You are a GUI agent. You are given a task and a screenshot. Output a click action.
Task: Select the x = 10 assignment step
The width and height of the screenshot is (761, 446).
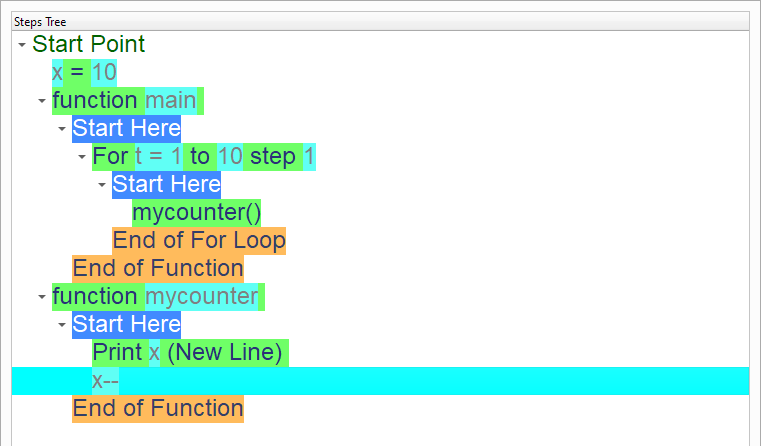[84, 72]
